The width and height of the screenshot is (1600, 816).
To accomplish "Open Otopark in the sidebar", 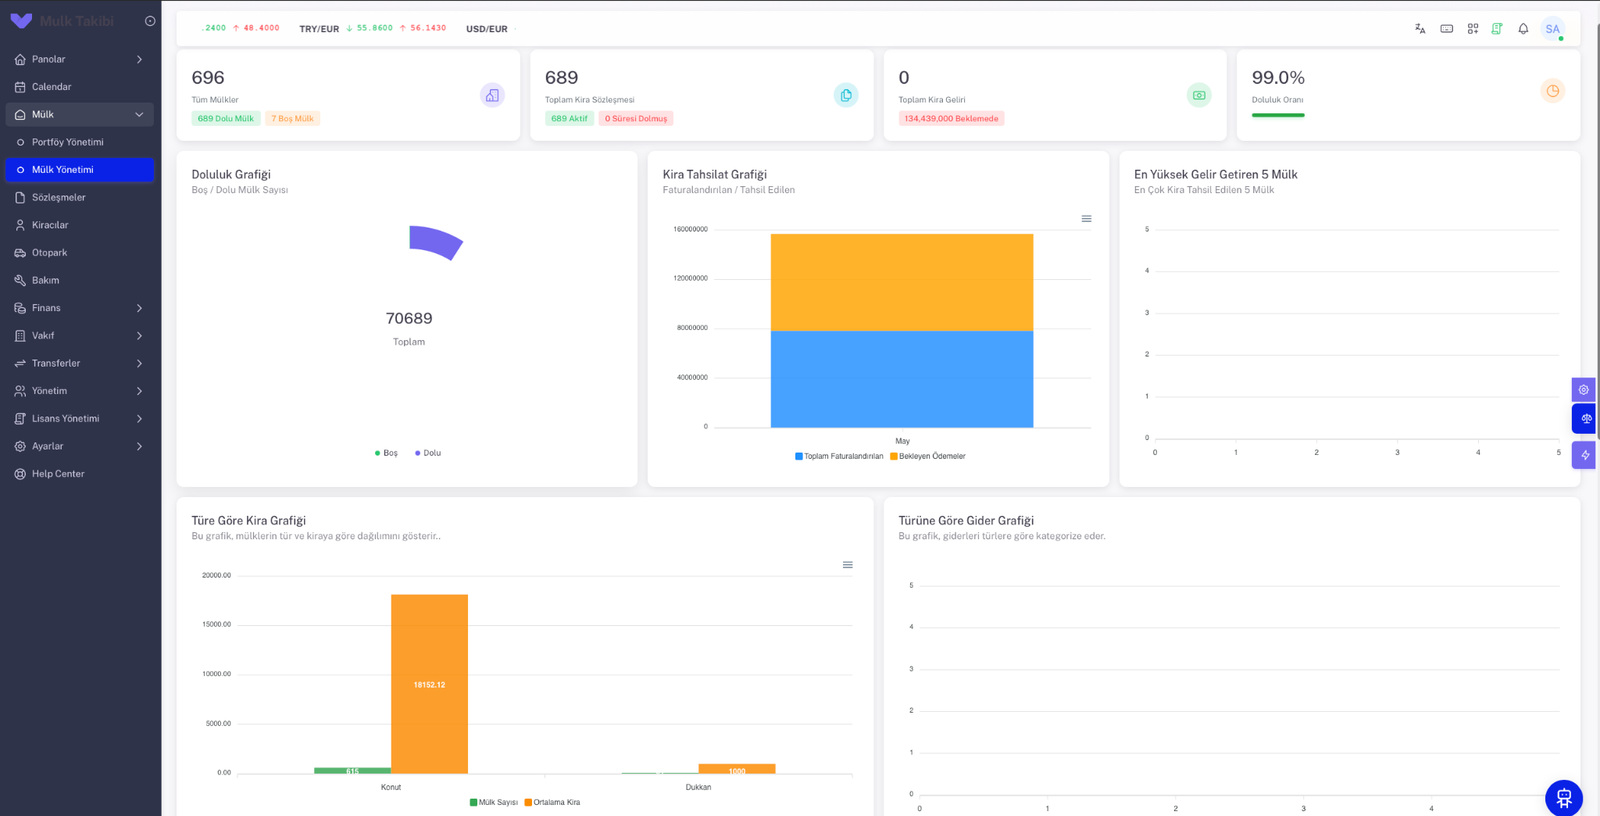I will coord(80,253).
